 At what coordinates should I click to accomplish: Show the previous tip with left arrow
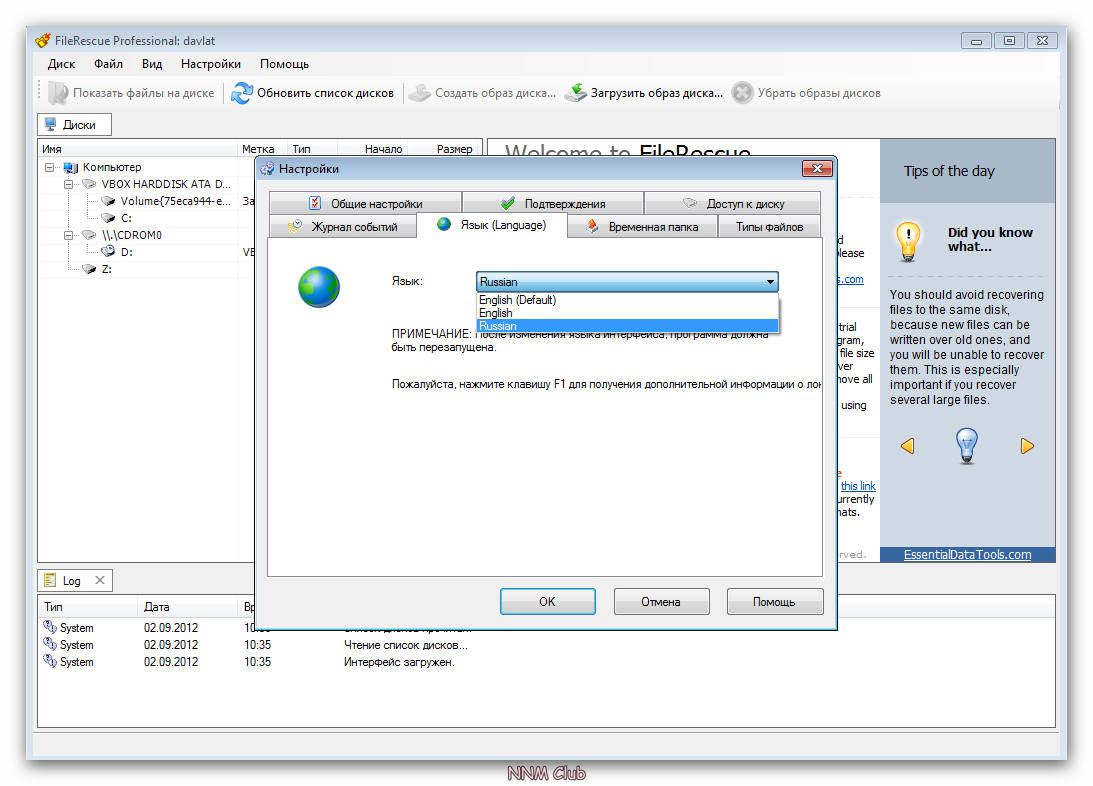[907, 446]
